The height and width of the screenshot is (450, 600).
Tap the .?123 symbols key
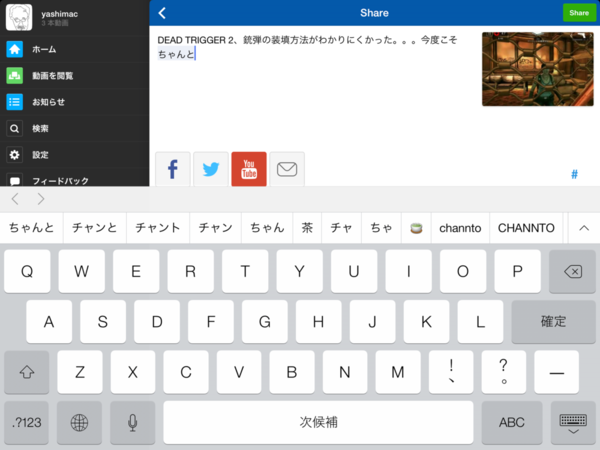26,422
